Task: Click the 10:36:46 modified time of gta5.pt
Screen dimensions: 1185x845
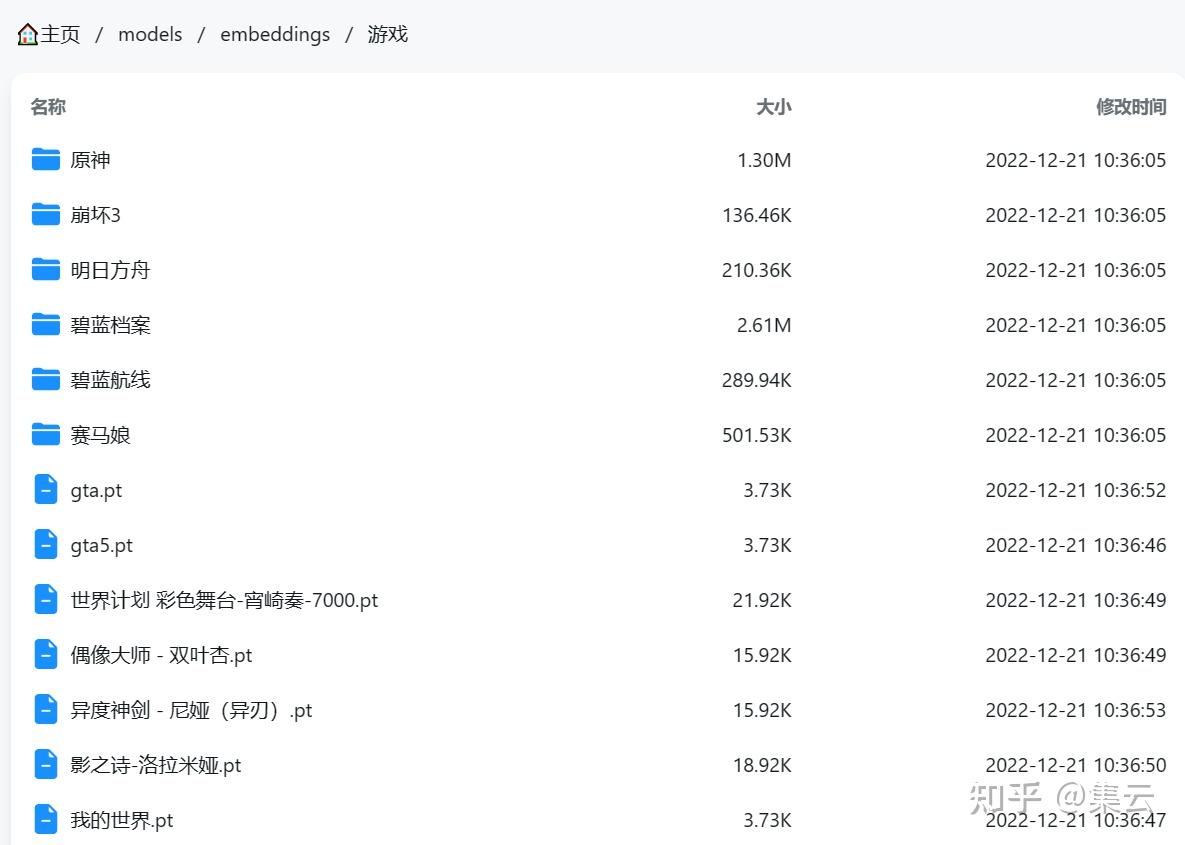Action: point(1130,545)
